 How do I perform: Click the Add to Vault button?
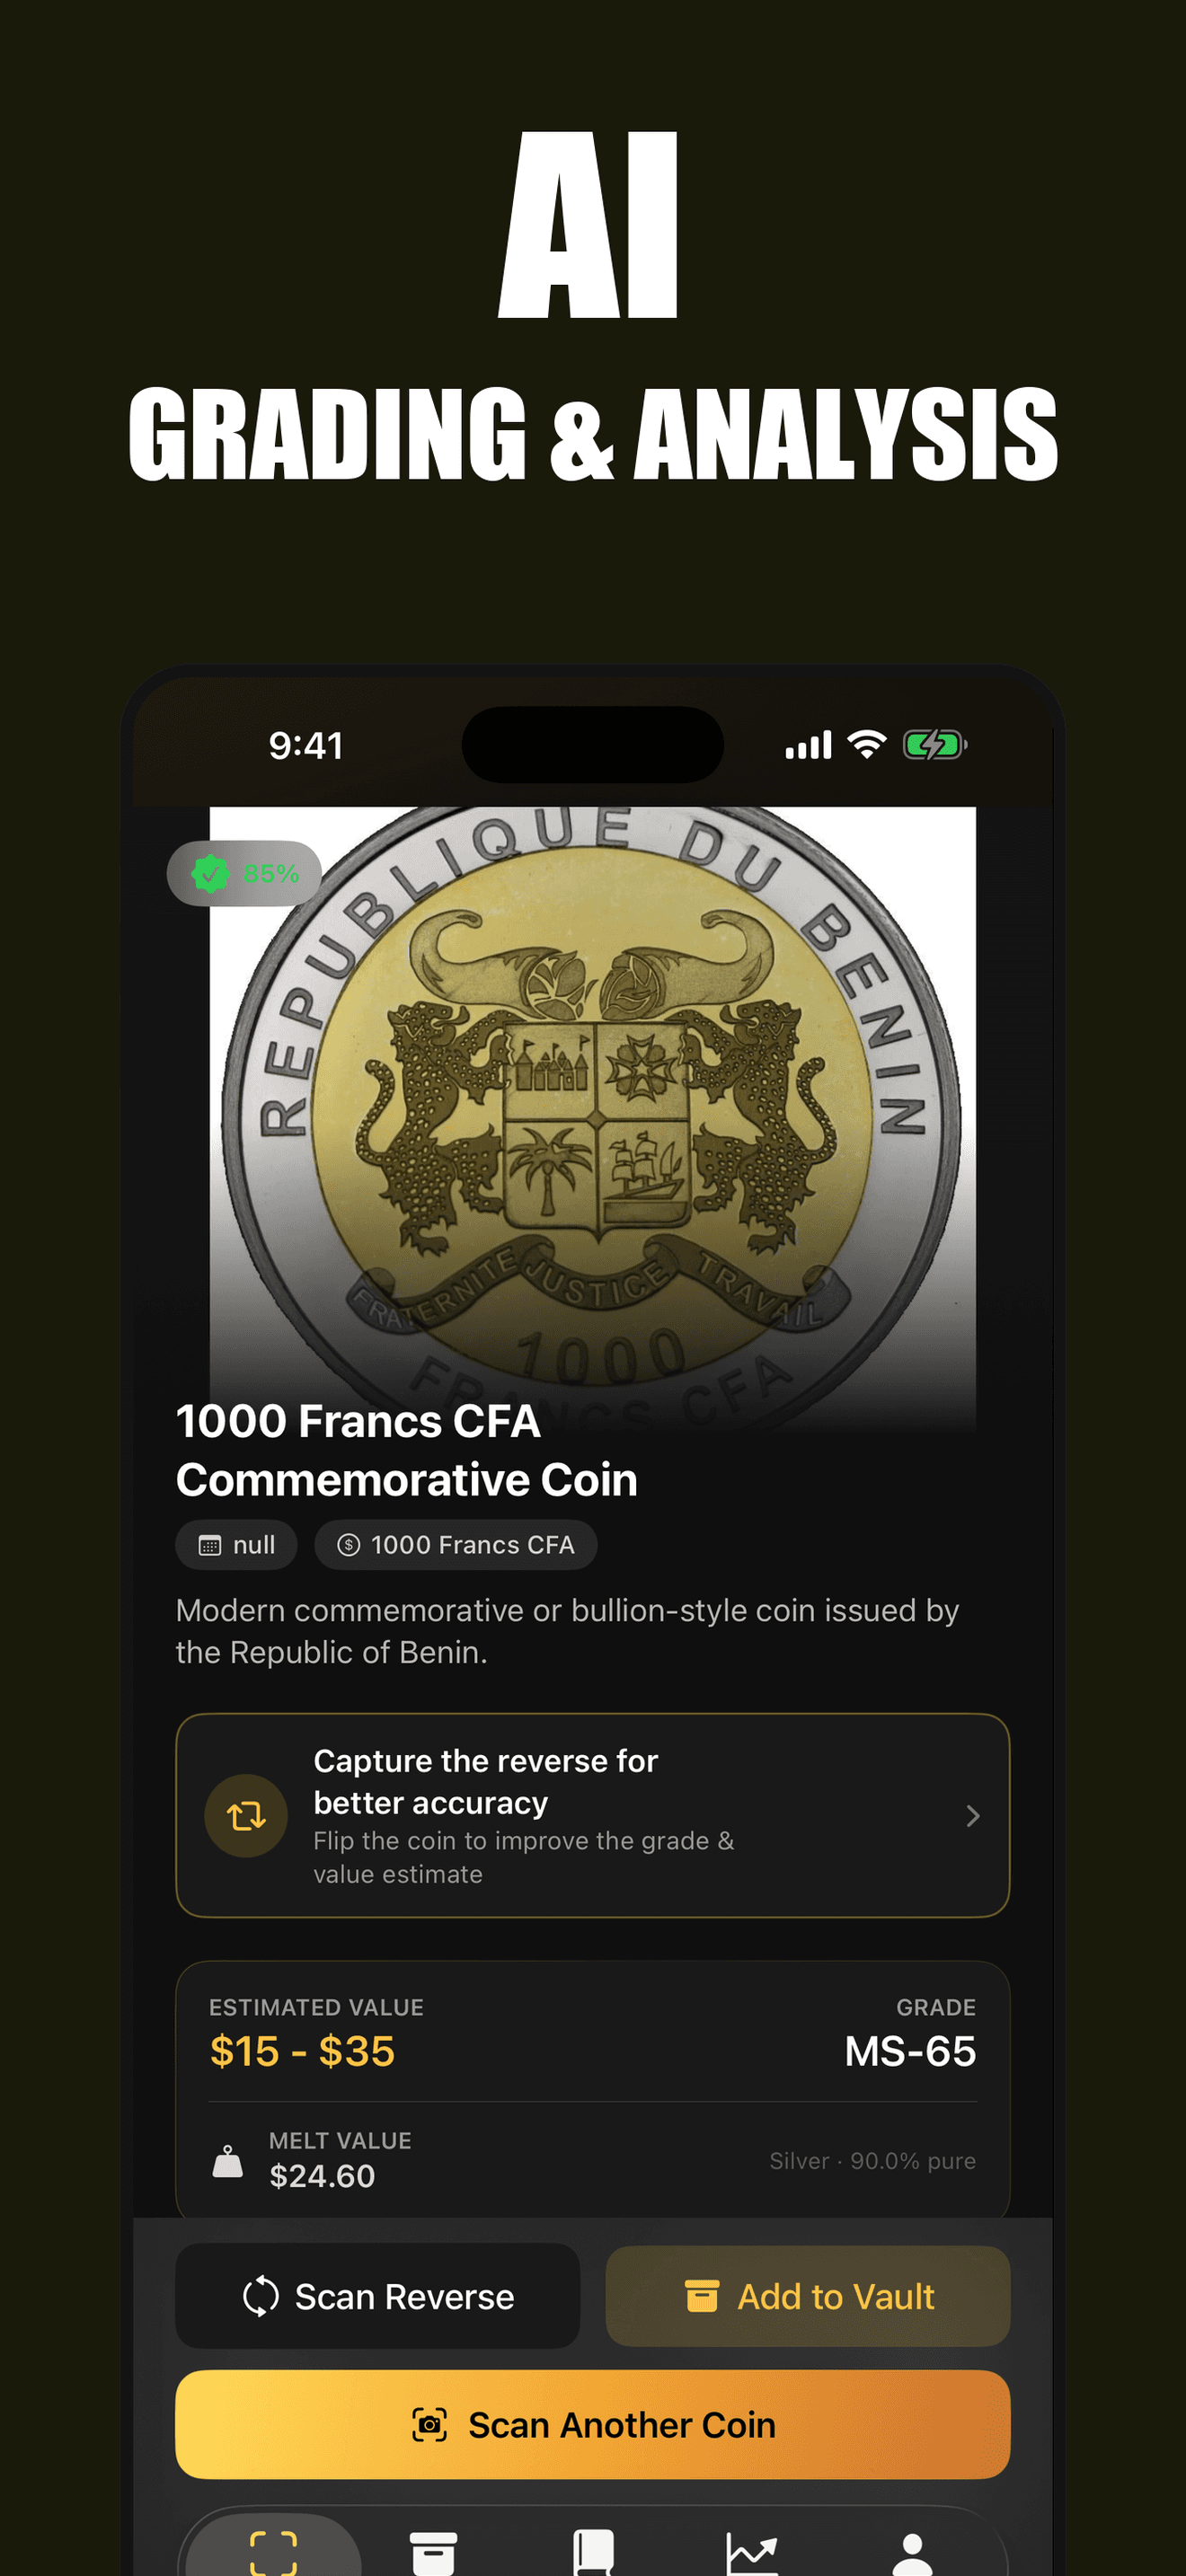(808, 2296)
